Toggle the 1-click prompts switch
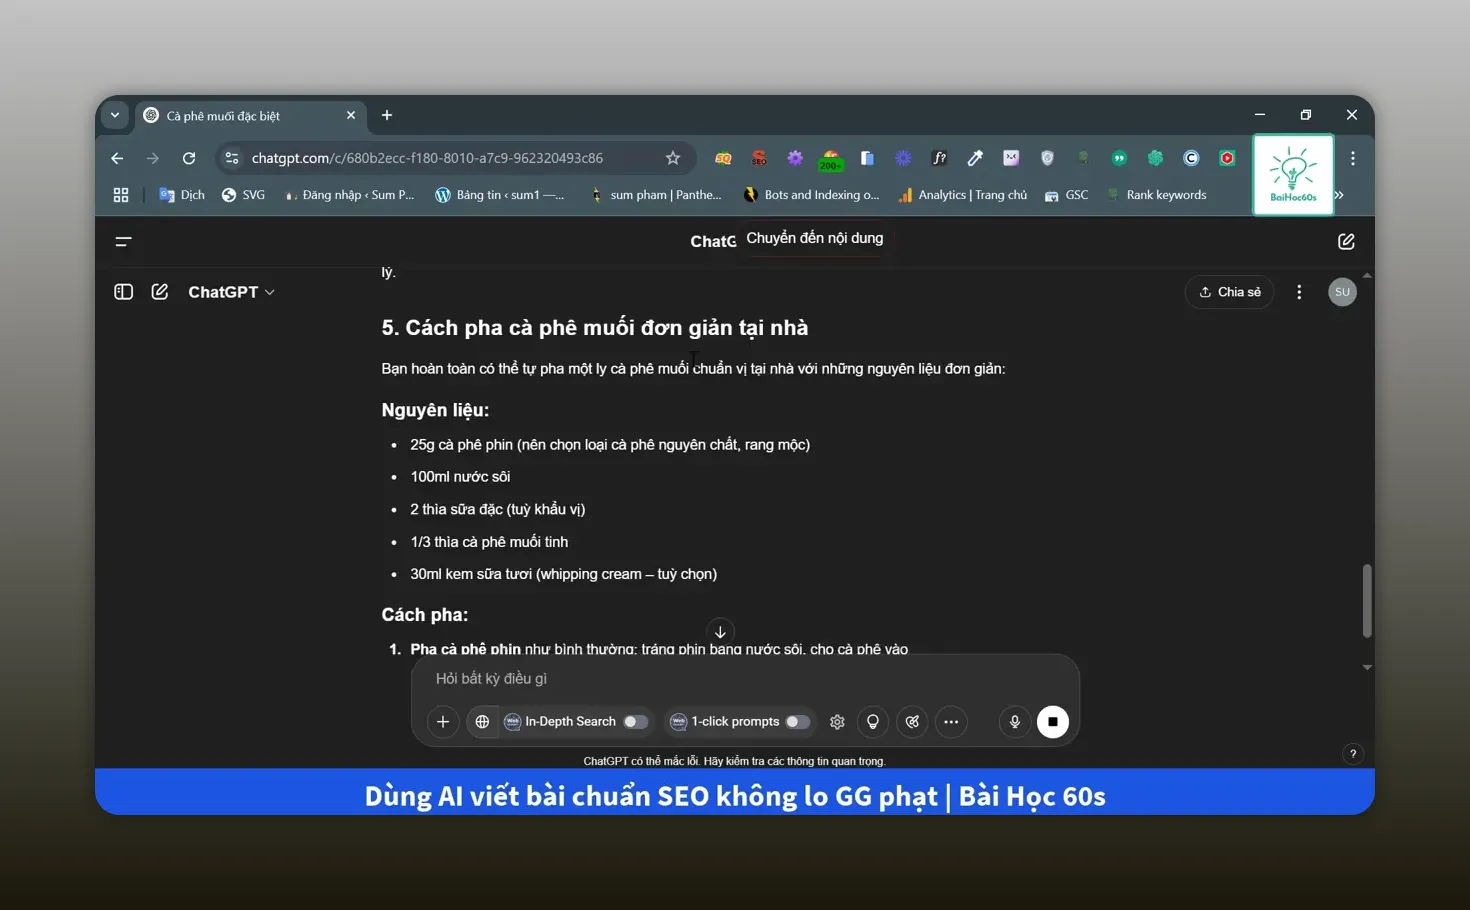The height and width of the screenshot is (910, 1470). point(797,722)
